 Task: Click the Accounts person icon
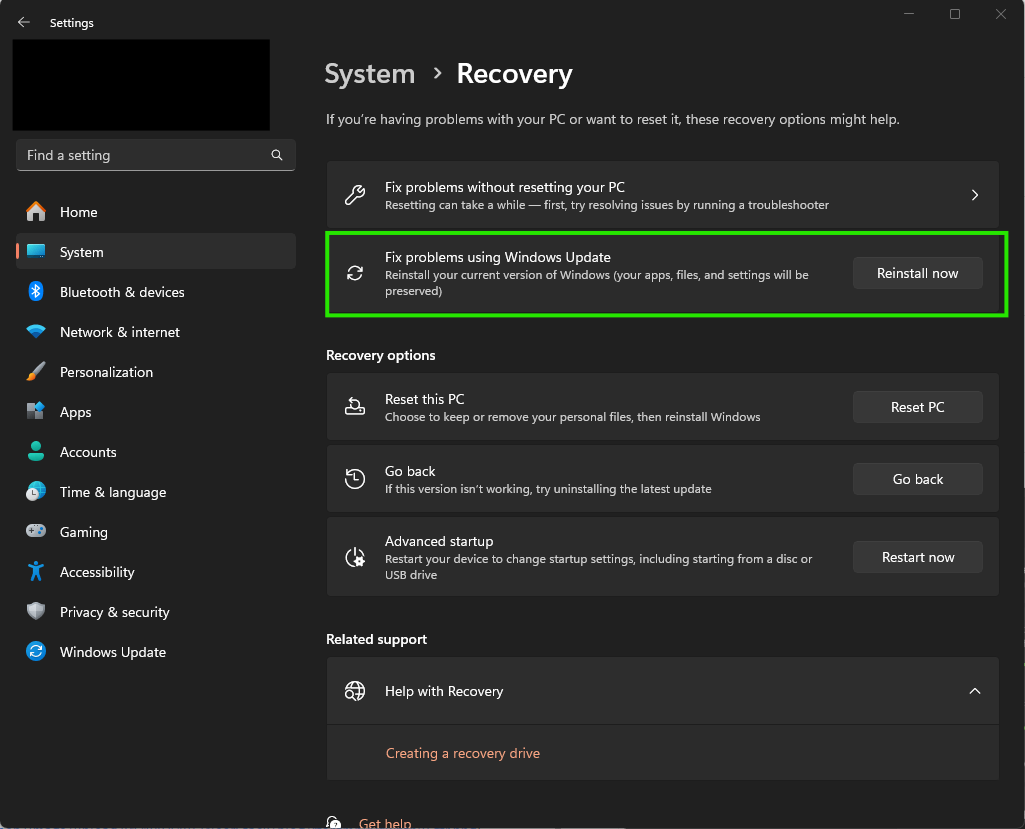point(36,451)
